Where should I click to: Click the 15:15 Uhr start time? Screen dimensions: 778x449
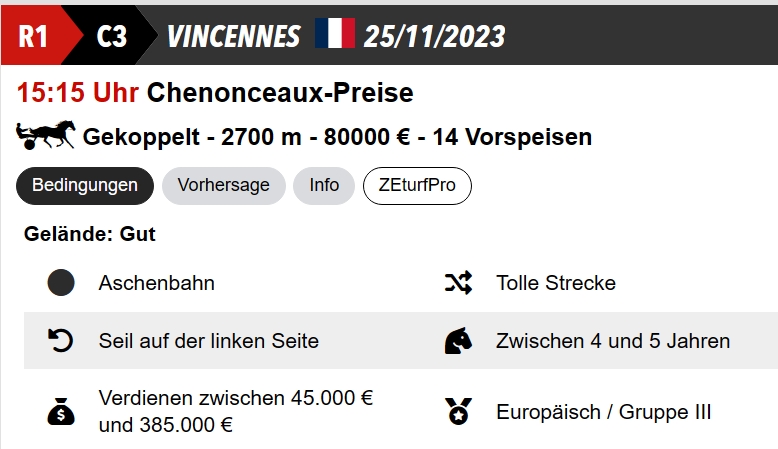tap(78, 93)
